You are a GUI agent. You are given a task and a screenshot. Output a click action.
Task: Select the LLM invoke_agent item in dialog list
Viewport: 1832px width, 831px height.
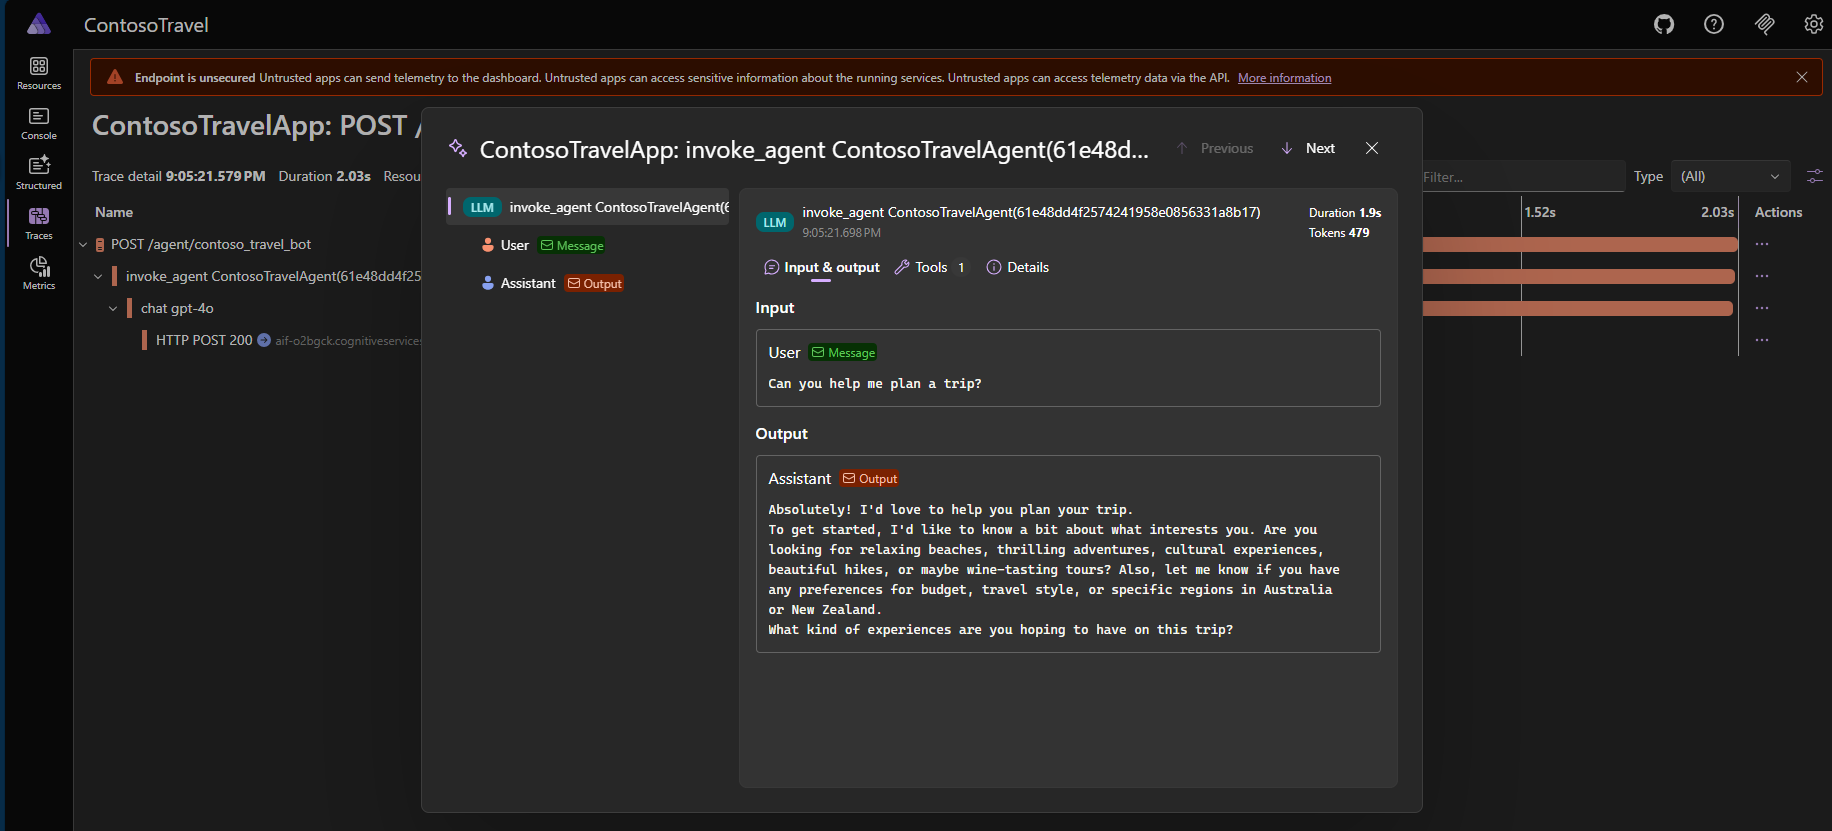(588, 207)
